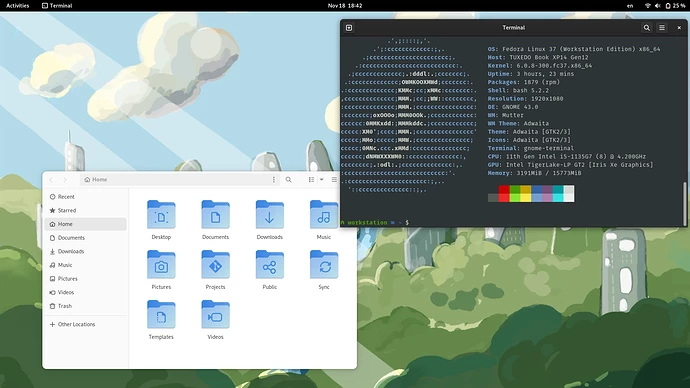Click the volume status icon
The image size is (690, 388).
point(657,6)
